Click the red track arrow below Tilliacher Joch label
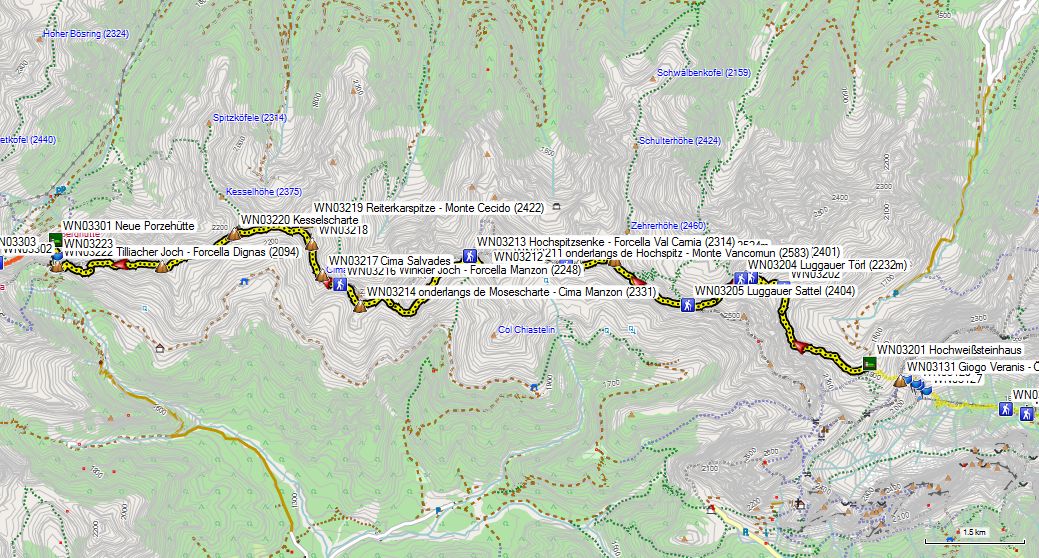Image resolution: width=1039 pixels, height=558 pixels. (122, 265)
